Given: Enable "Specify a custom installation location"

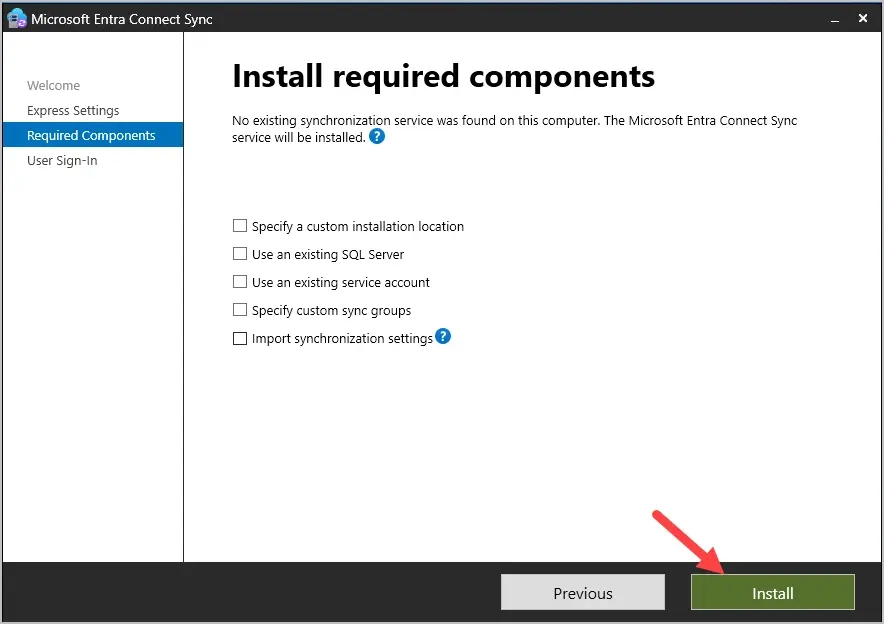Looking at the screenshot, I should click(x=239, y=226).
